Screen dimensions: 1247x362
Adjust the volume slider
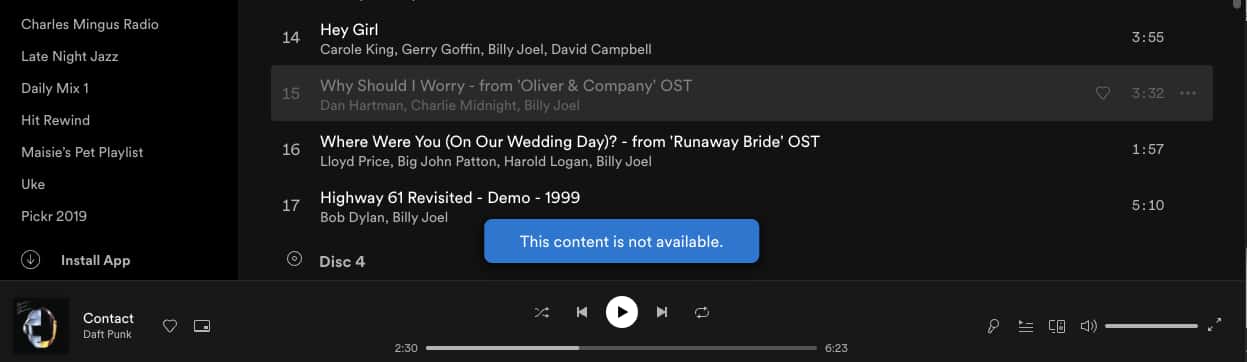tap(1151, 325)
